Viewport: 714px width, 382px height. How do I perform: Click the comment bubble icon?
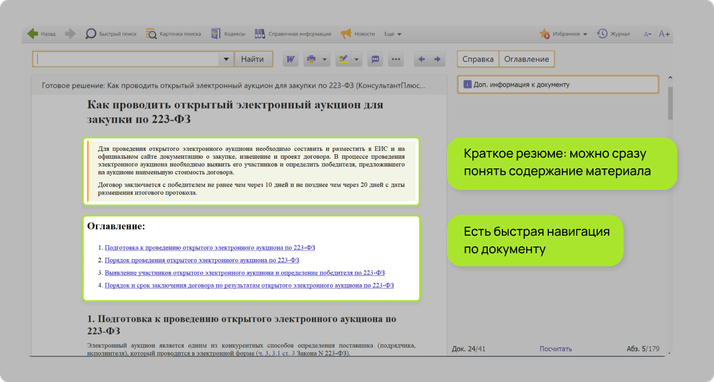(x=375, y=59)
